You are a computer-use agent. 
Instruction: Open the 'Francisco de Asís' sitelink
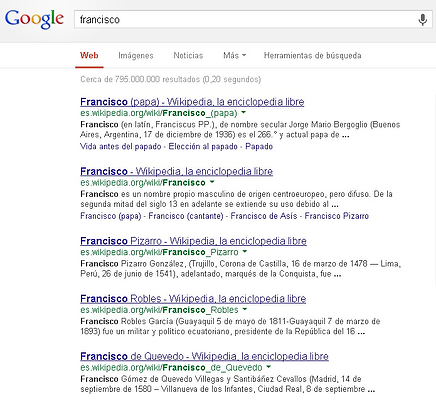[264, 216]
